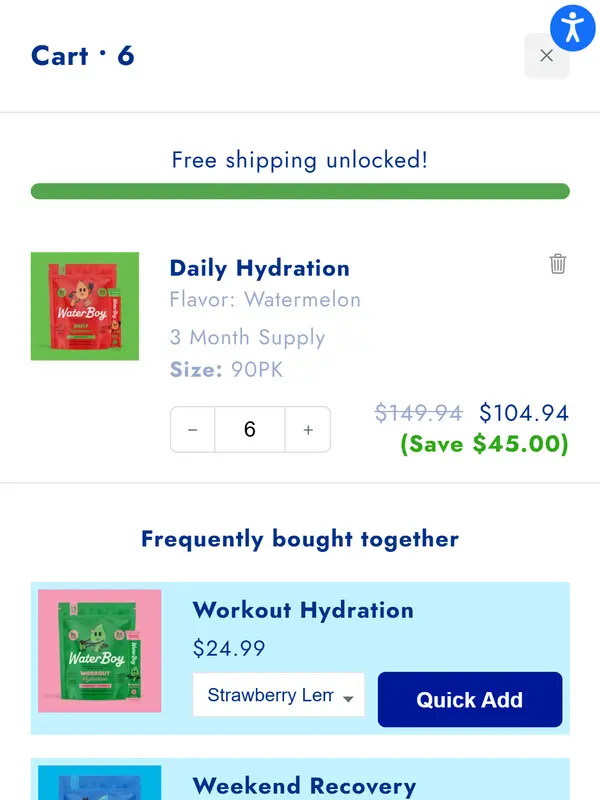Click the discounted $104.94 price

coord(523,413)
